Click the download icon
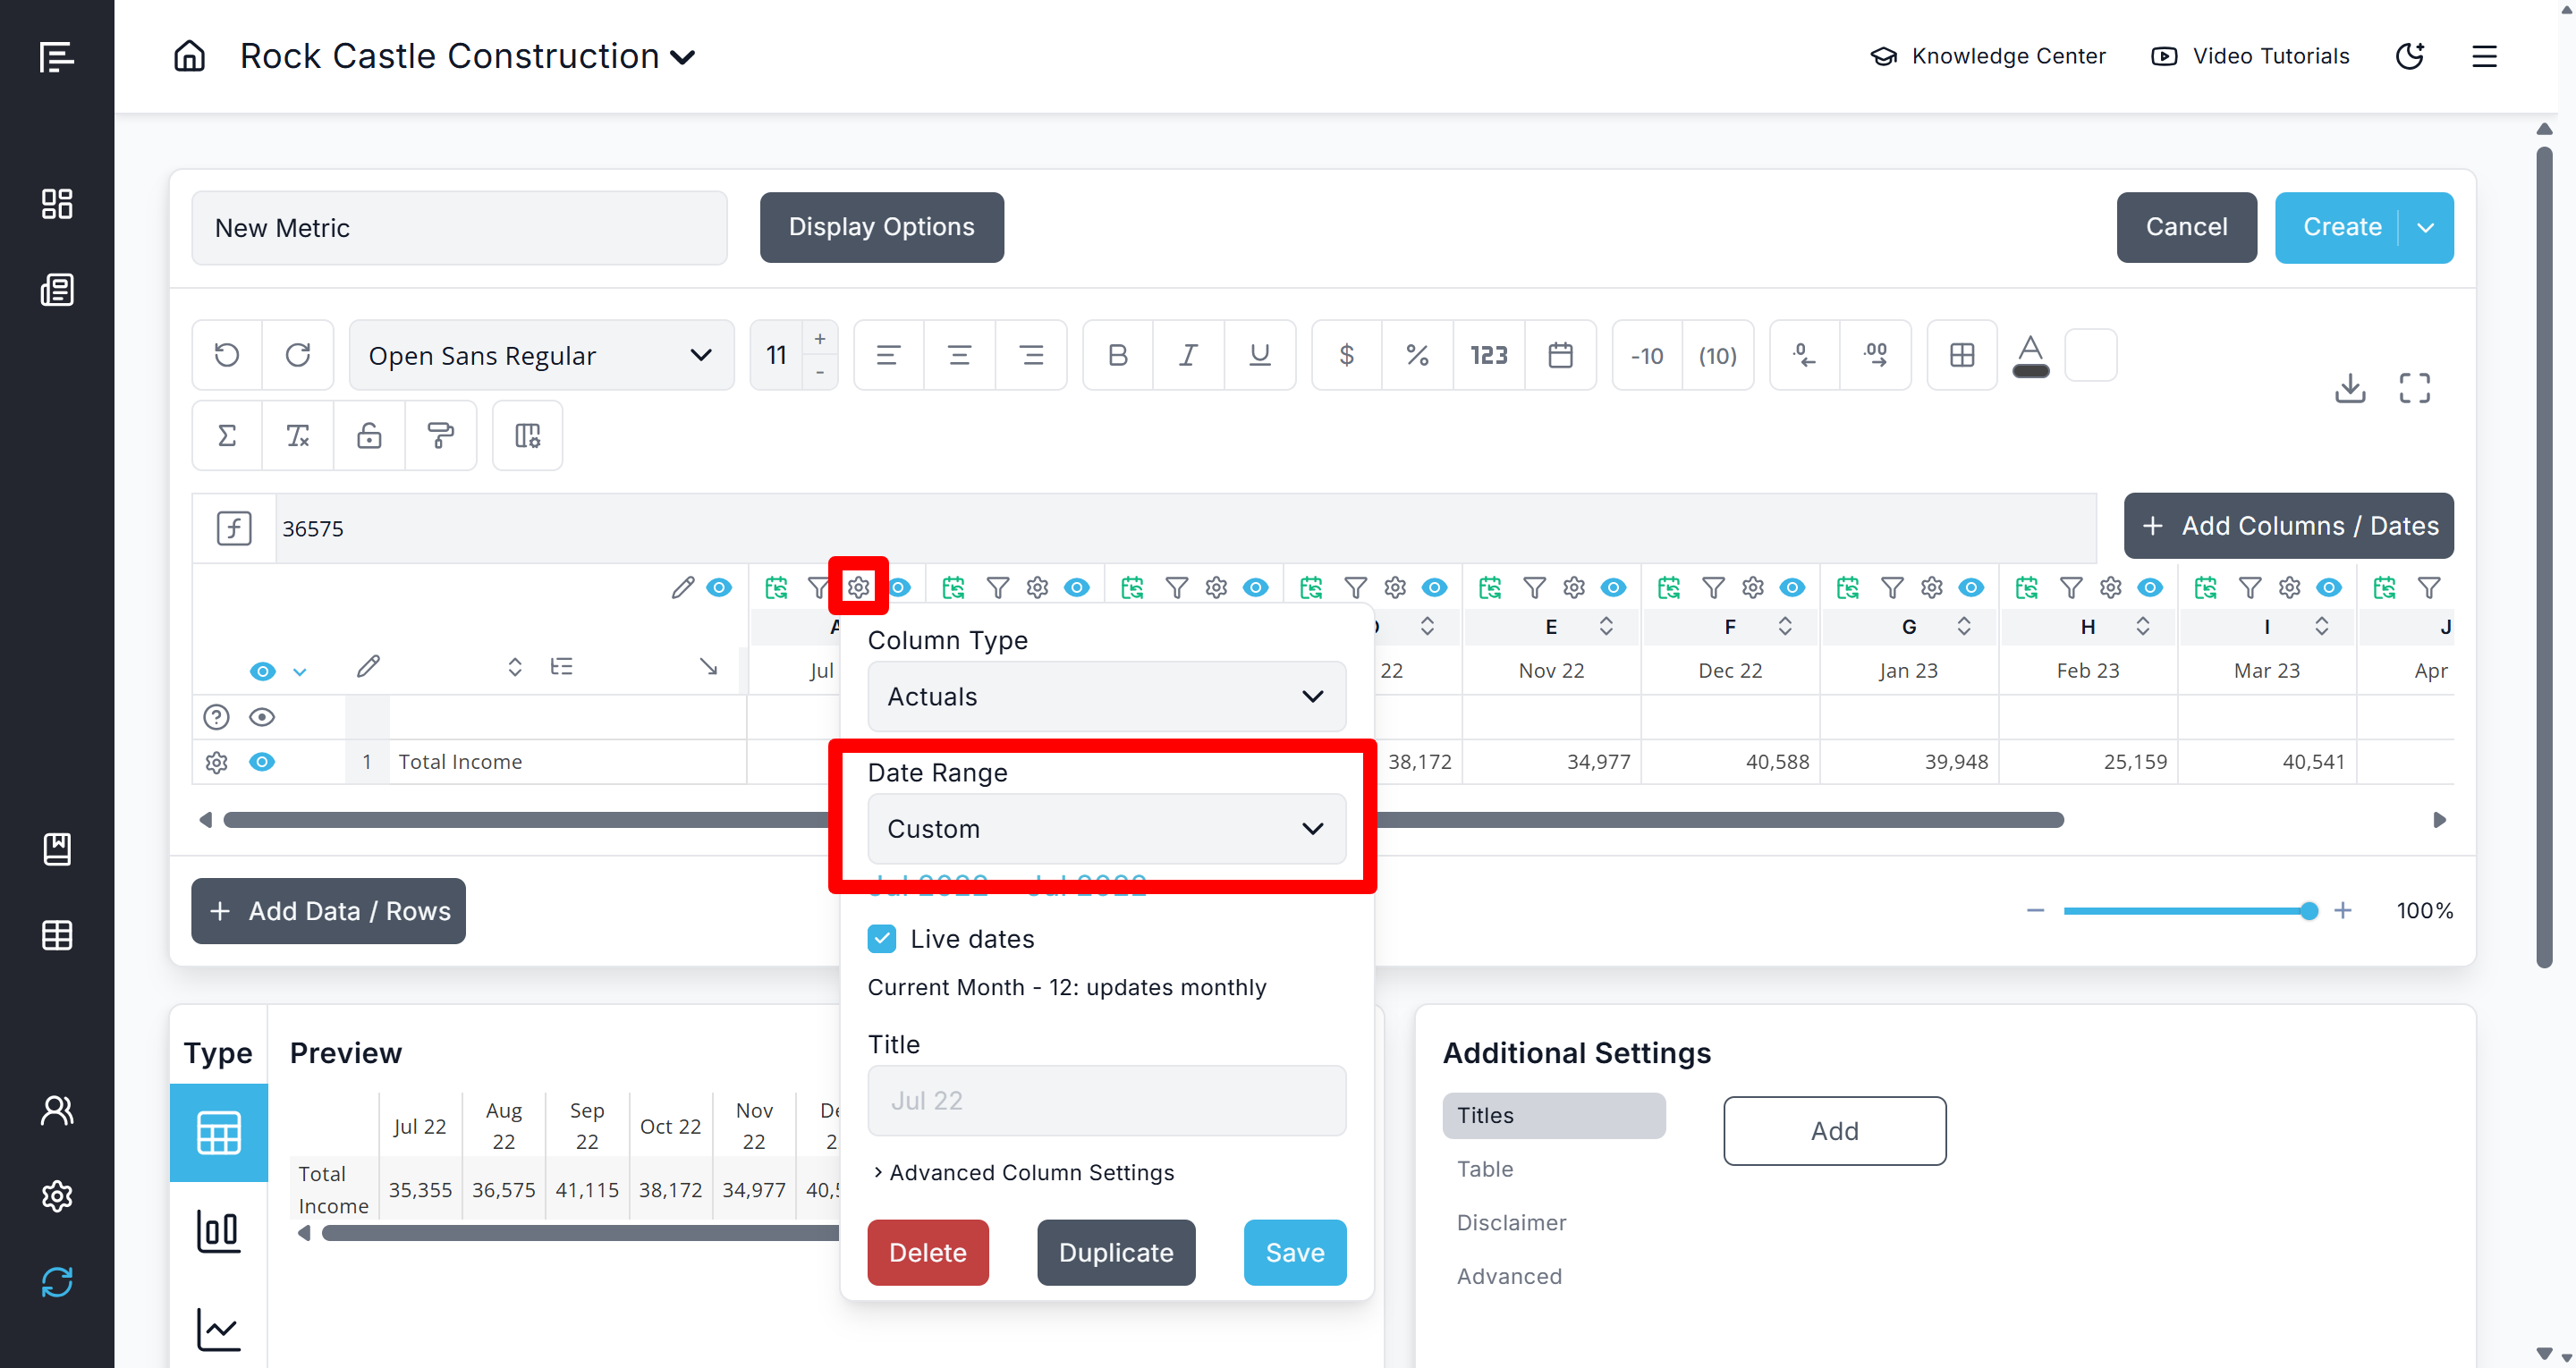 point(2349,387)
